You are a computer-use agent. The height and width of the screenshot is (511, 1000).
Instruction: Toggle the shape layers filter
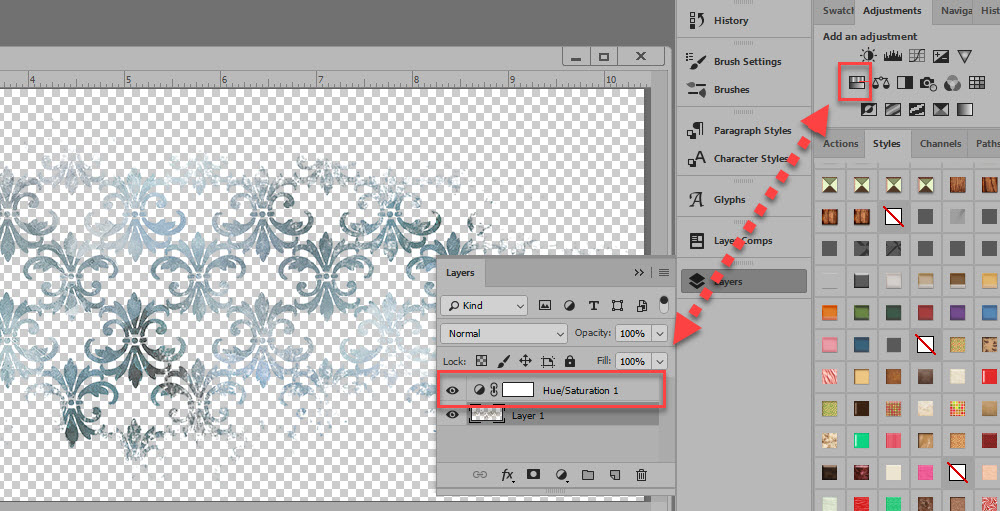point(617,306)
